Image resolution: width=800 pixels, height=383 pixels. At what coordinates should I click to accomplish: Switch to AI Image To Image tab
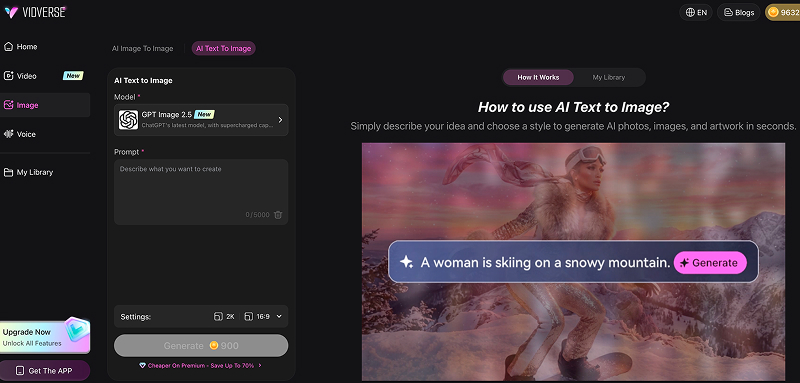(x=142, y=48)
